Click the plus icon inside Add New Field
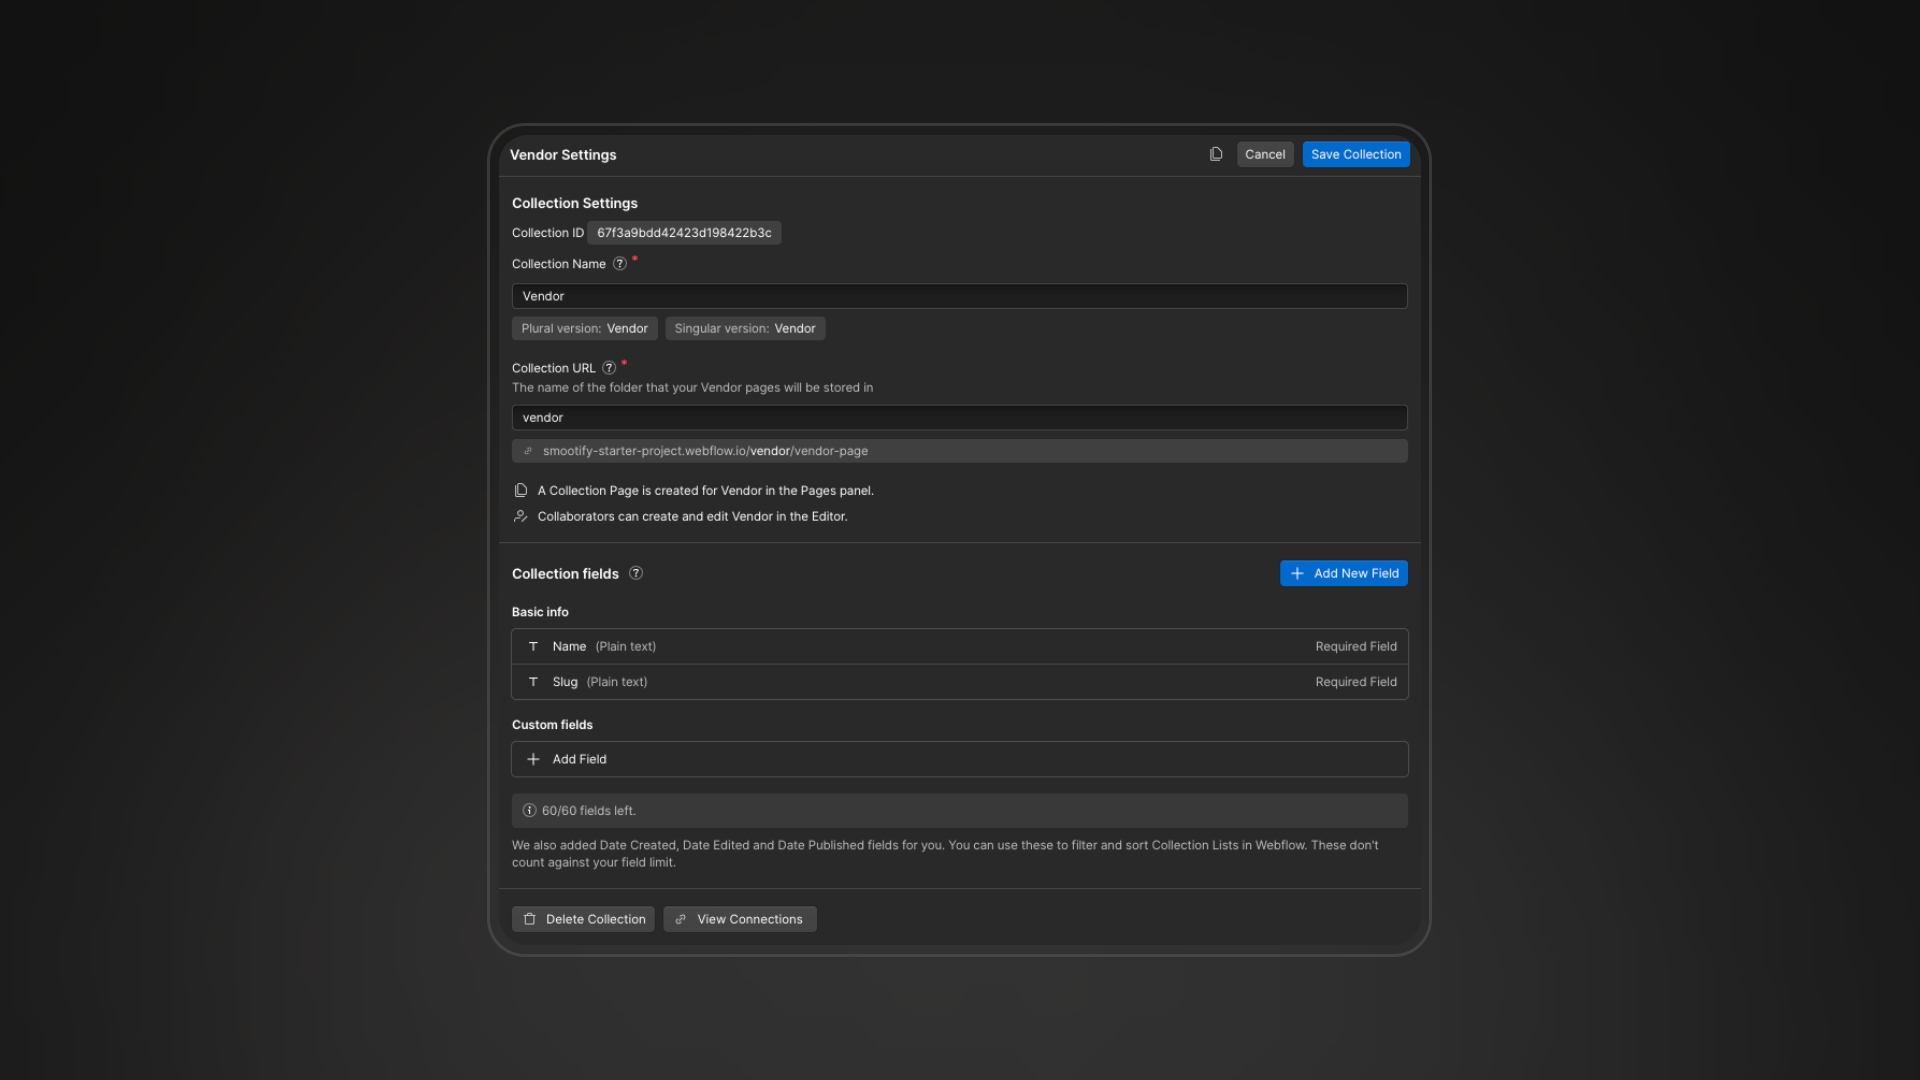This screenshot has height=1080, width=1920. point(1298,573)
